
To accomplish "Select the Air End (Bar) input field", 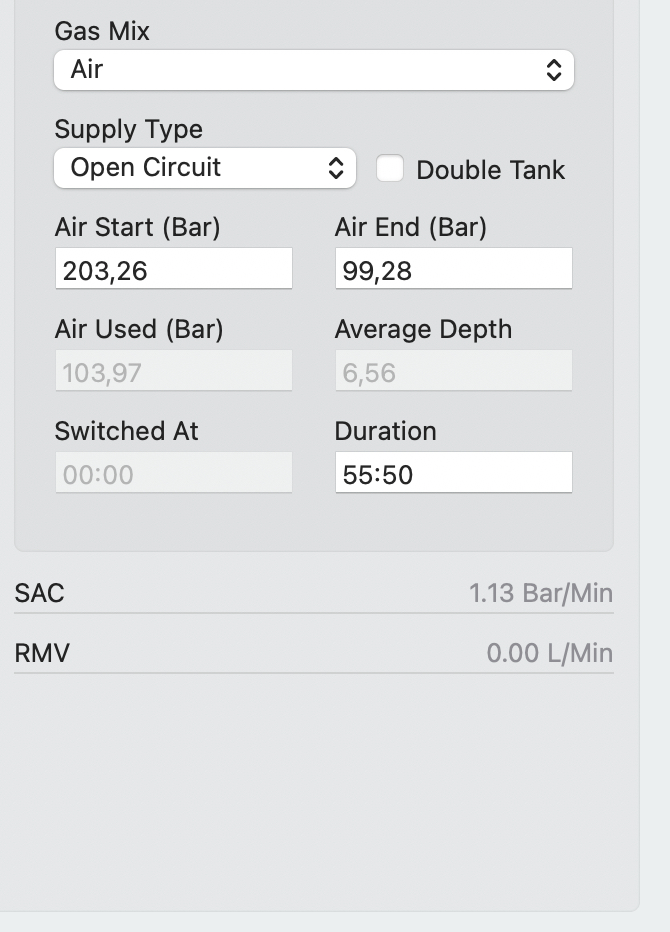I will point(454,269).
